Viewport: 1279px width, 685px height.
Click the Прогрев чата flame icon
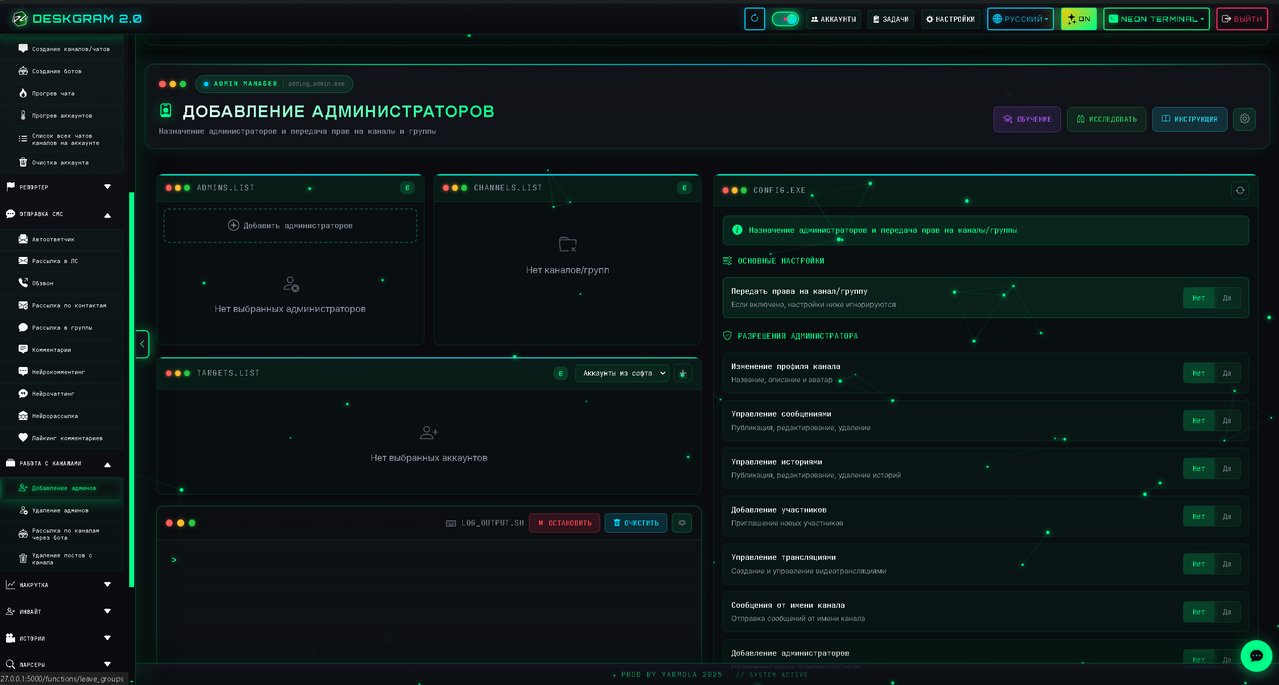pyautogui.click(x=23, y=93)
